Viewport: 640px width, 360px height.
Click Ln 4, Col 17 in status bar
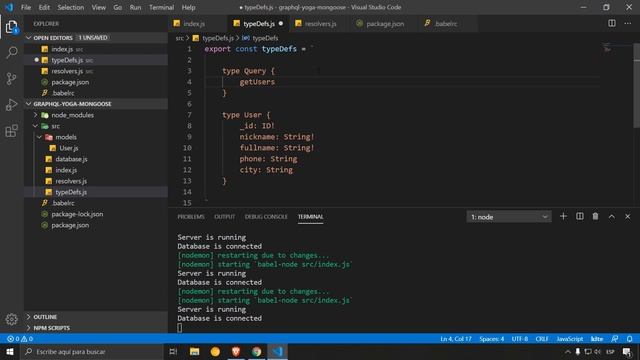pyautogui.click(x=456, y=339)
